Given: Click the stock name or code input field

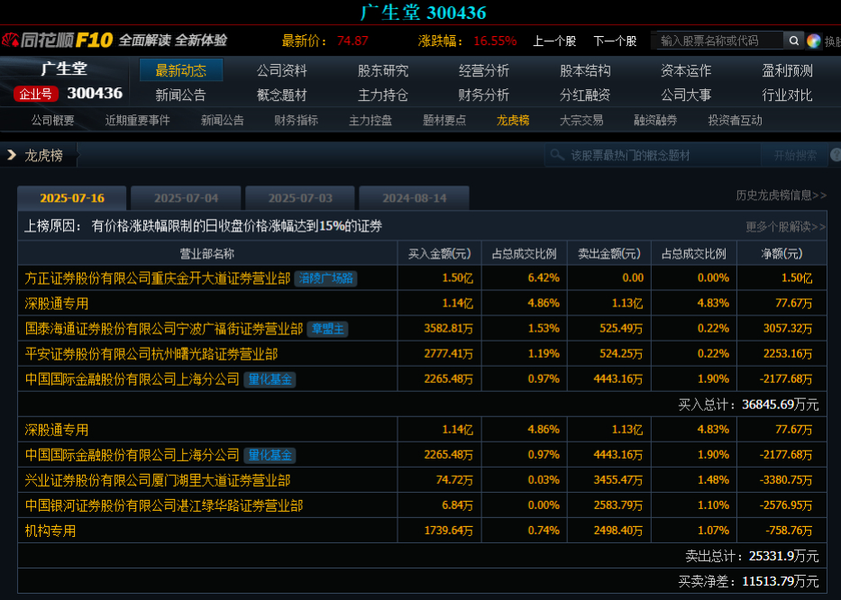Looking at the screenshot, I should point(719,40).
